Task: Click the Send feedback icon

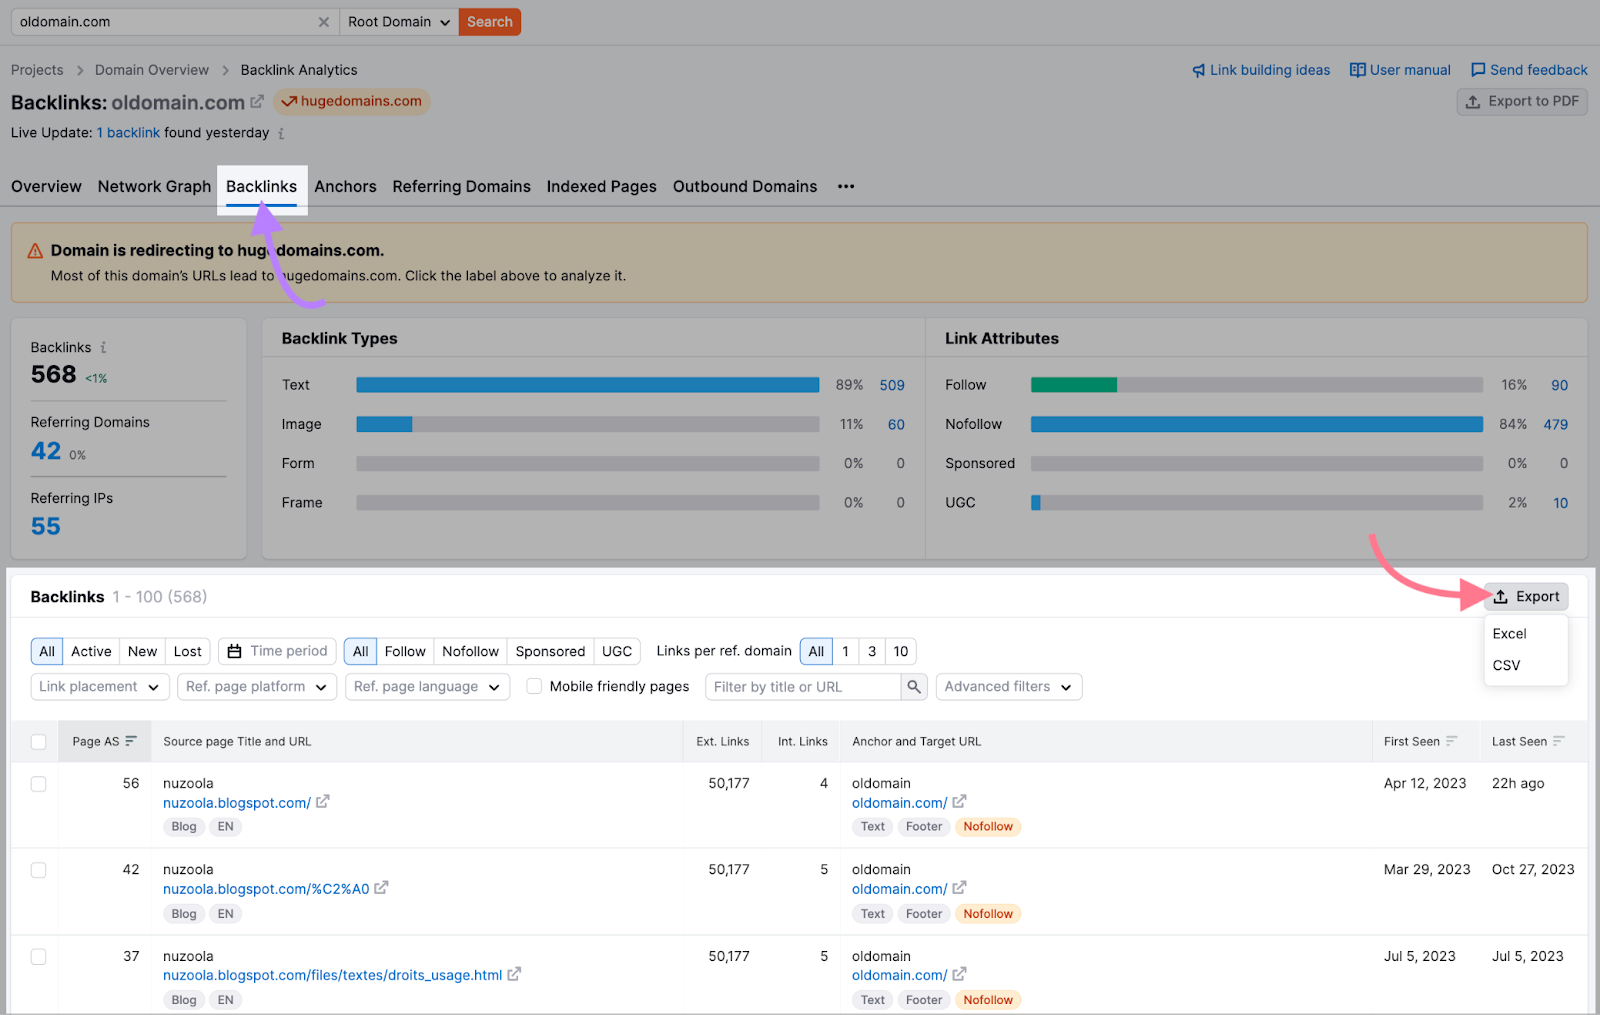Action: coord(1477,70)
